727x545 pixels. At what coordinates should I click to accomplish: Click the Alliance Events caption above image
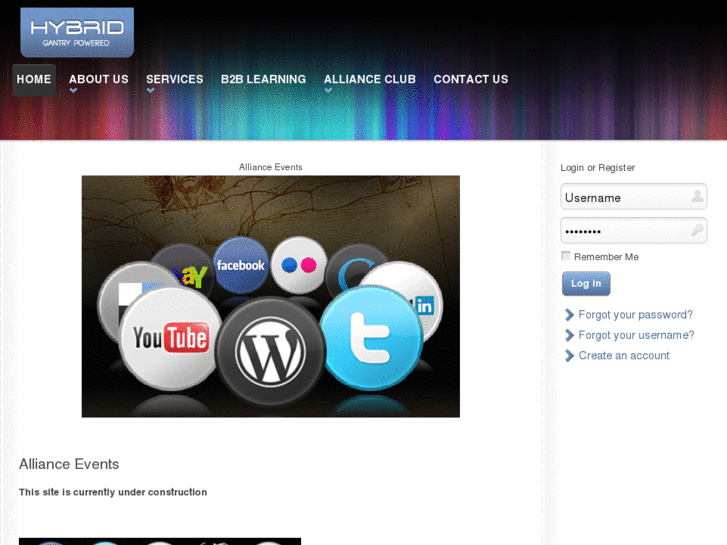click(271, 167)
